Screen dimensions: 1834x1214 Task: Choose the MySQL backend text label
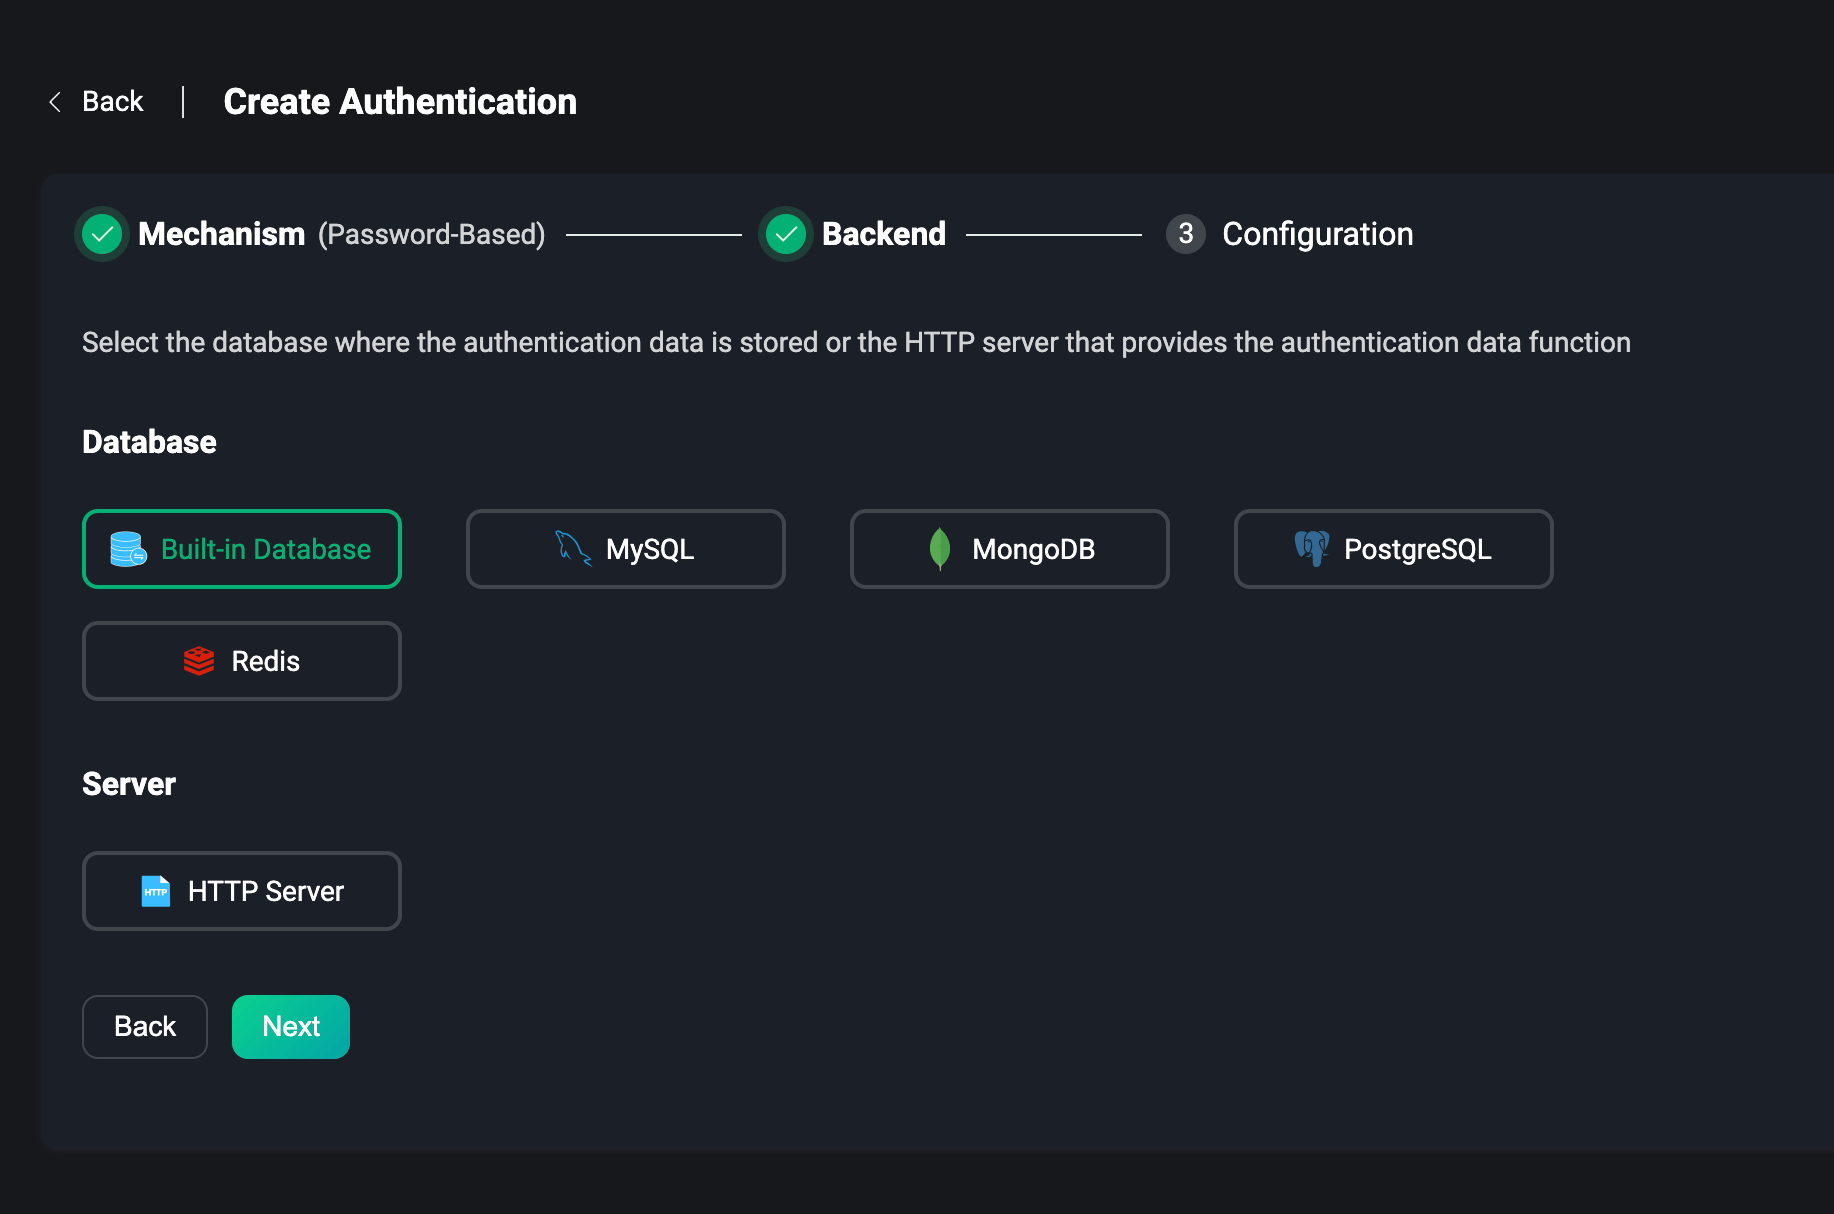650,549
